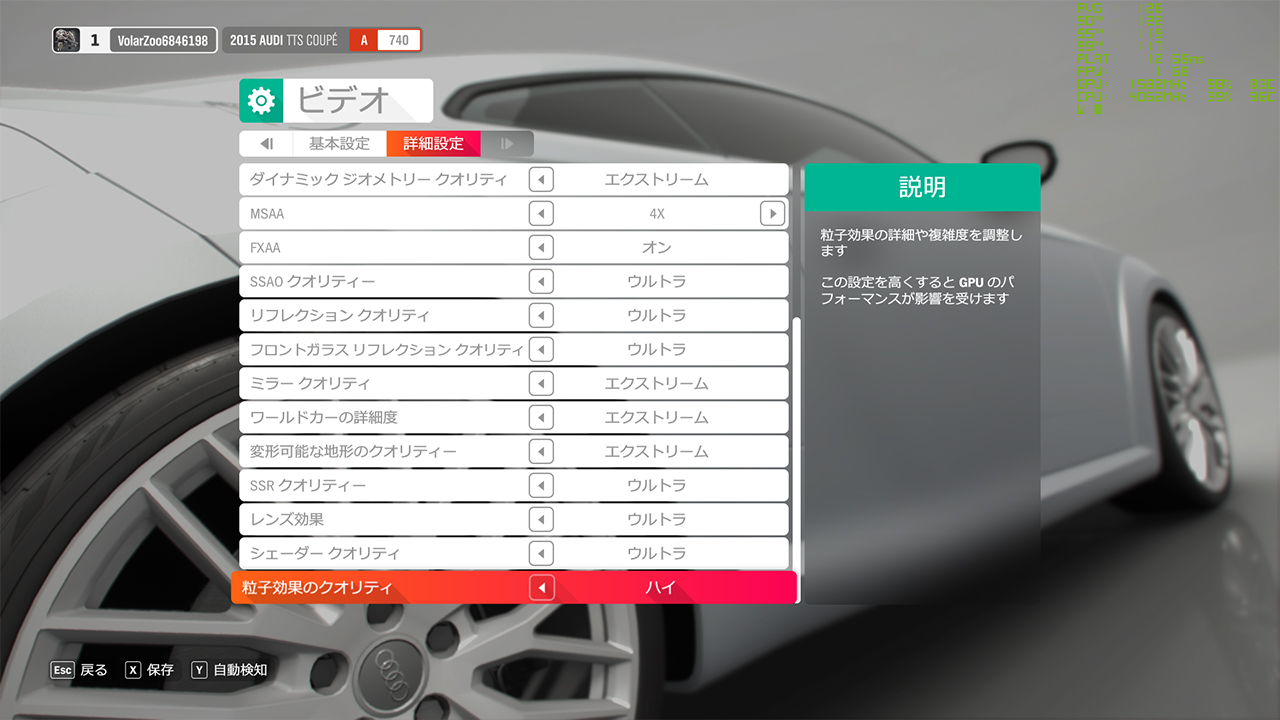Screen dimensions: 1280x720
Task: Select the シェーダー クオリティ row label
Action: 324,554
